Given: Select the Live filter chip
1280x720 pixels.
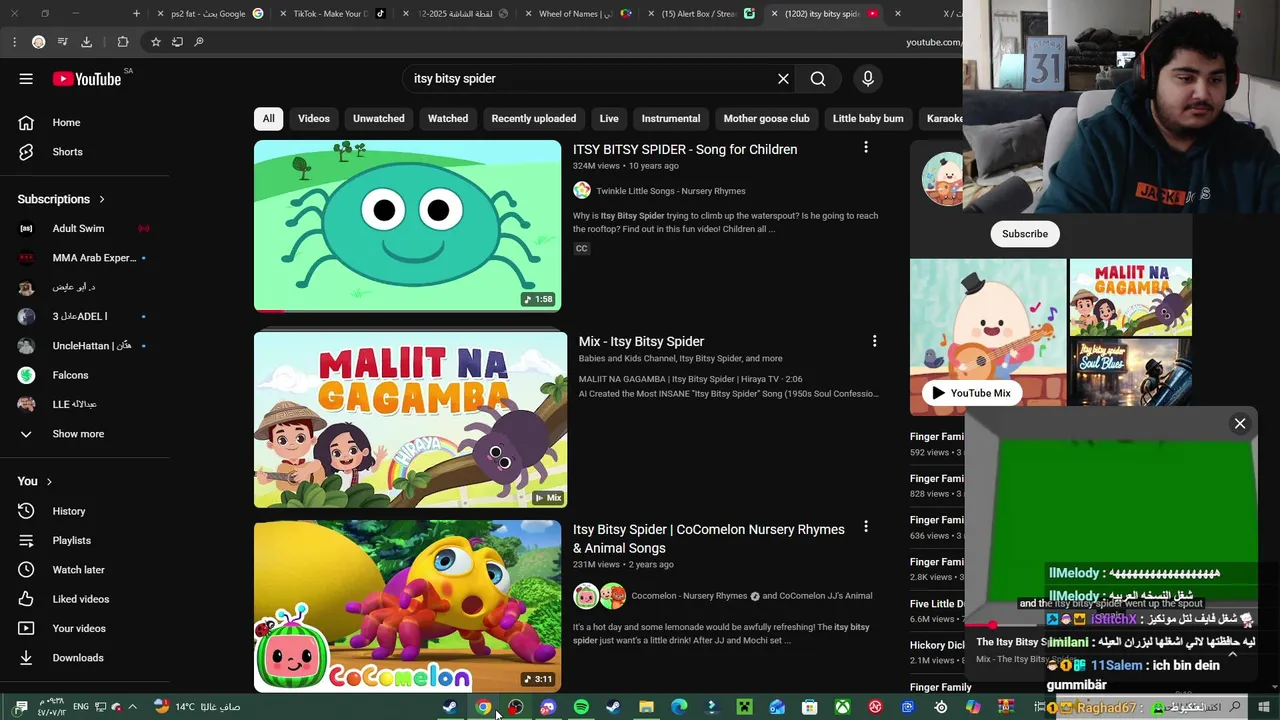Looking at the screenshot, I should [609, 118].
